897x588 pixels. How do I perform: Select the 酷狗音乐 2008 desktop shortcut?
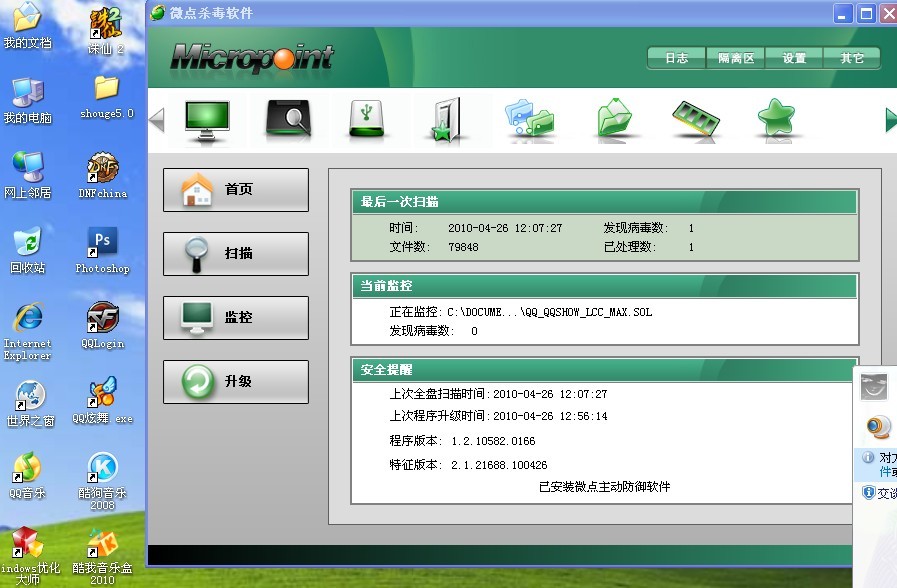(103, 481)
